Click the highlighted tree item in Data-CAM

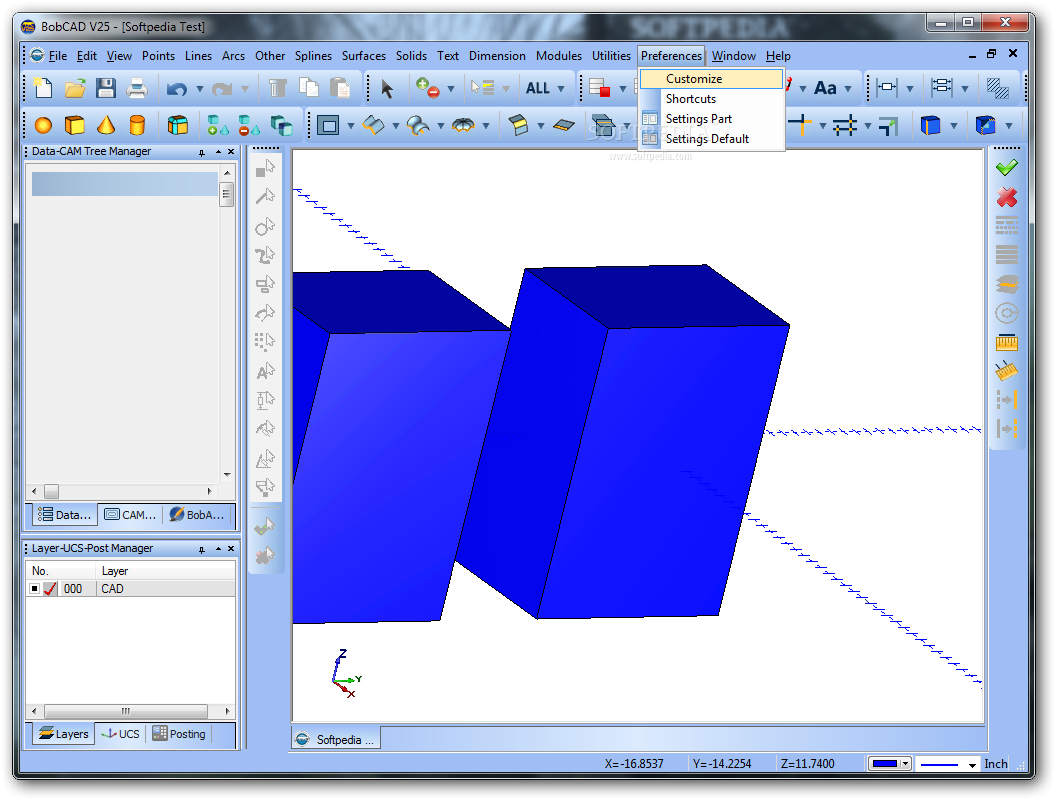[x=125, y=184]
